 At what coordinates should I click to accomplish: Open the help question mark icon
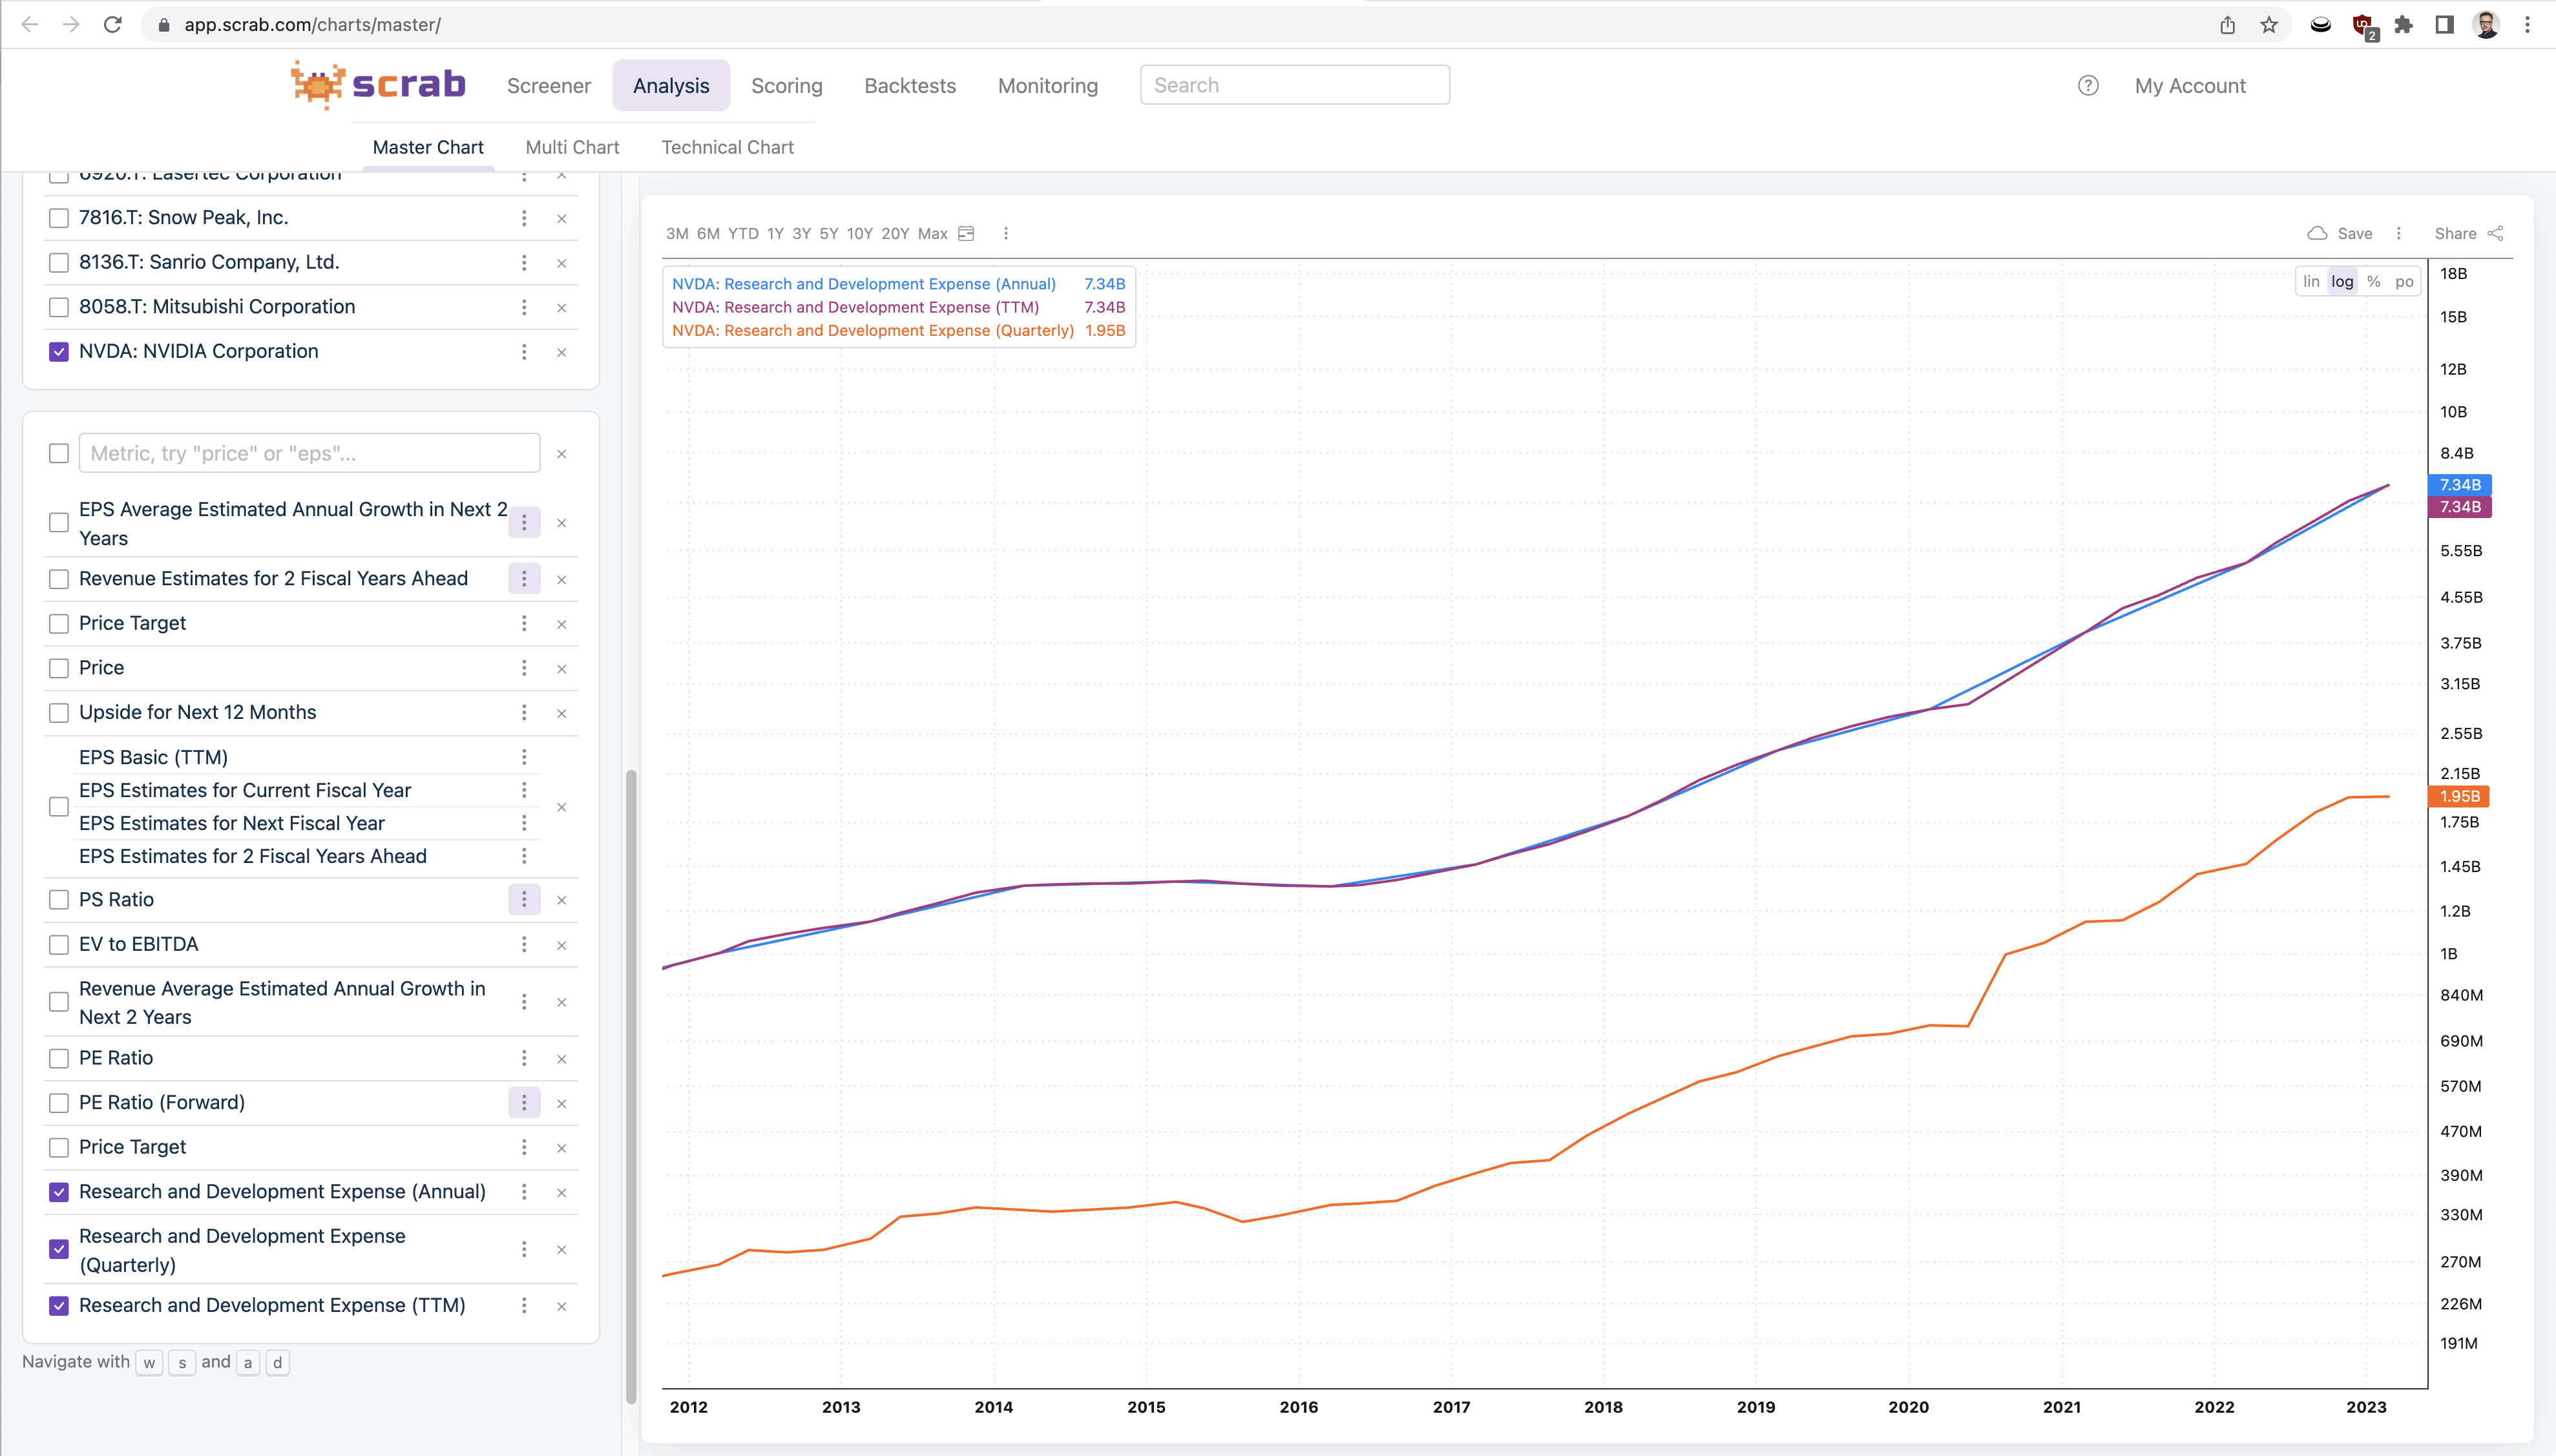click(2088, 86)
